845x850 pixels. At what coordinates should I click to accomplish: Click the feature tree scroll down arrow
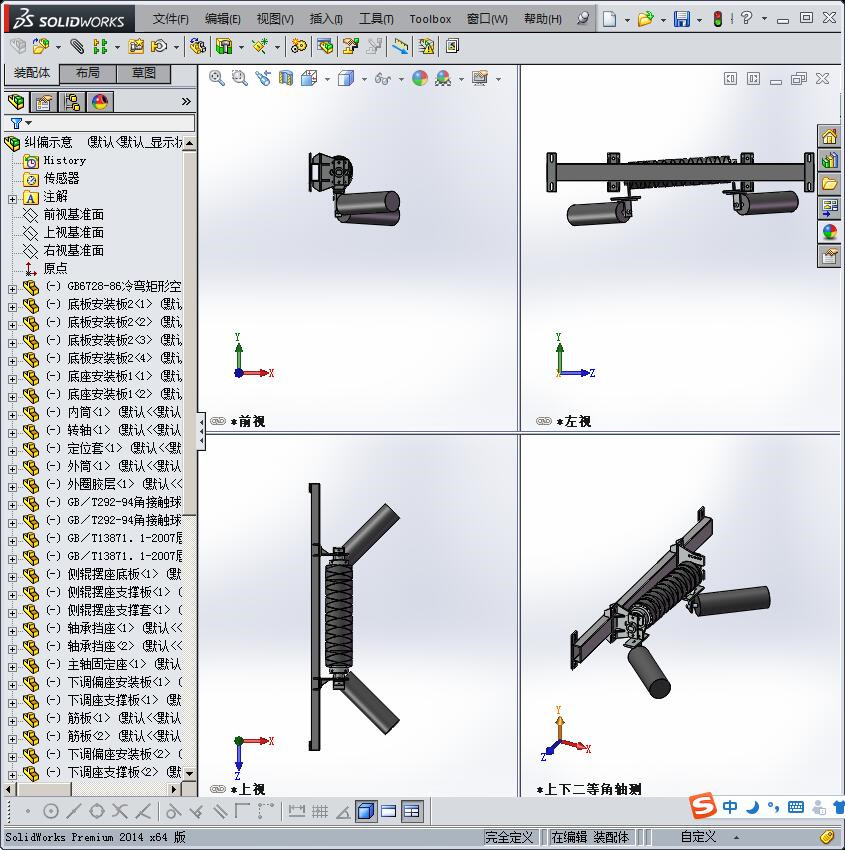point(189,773)
